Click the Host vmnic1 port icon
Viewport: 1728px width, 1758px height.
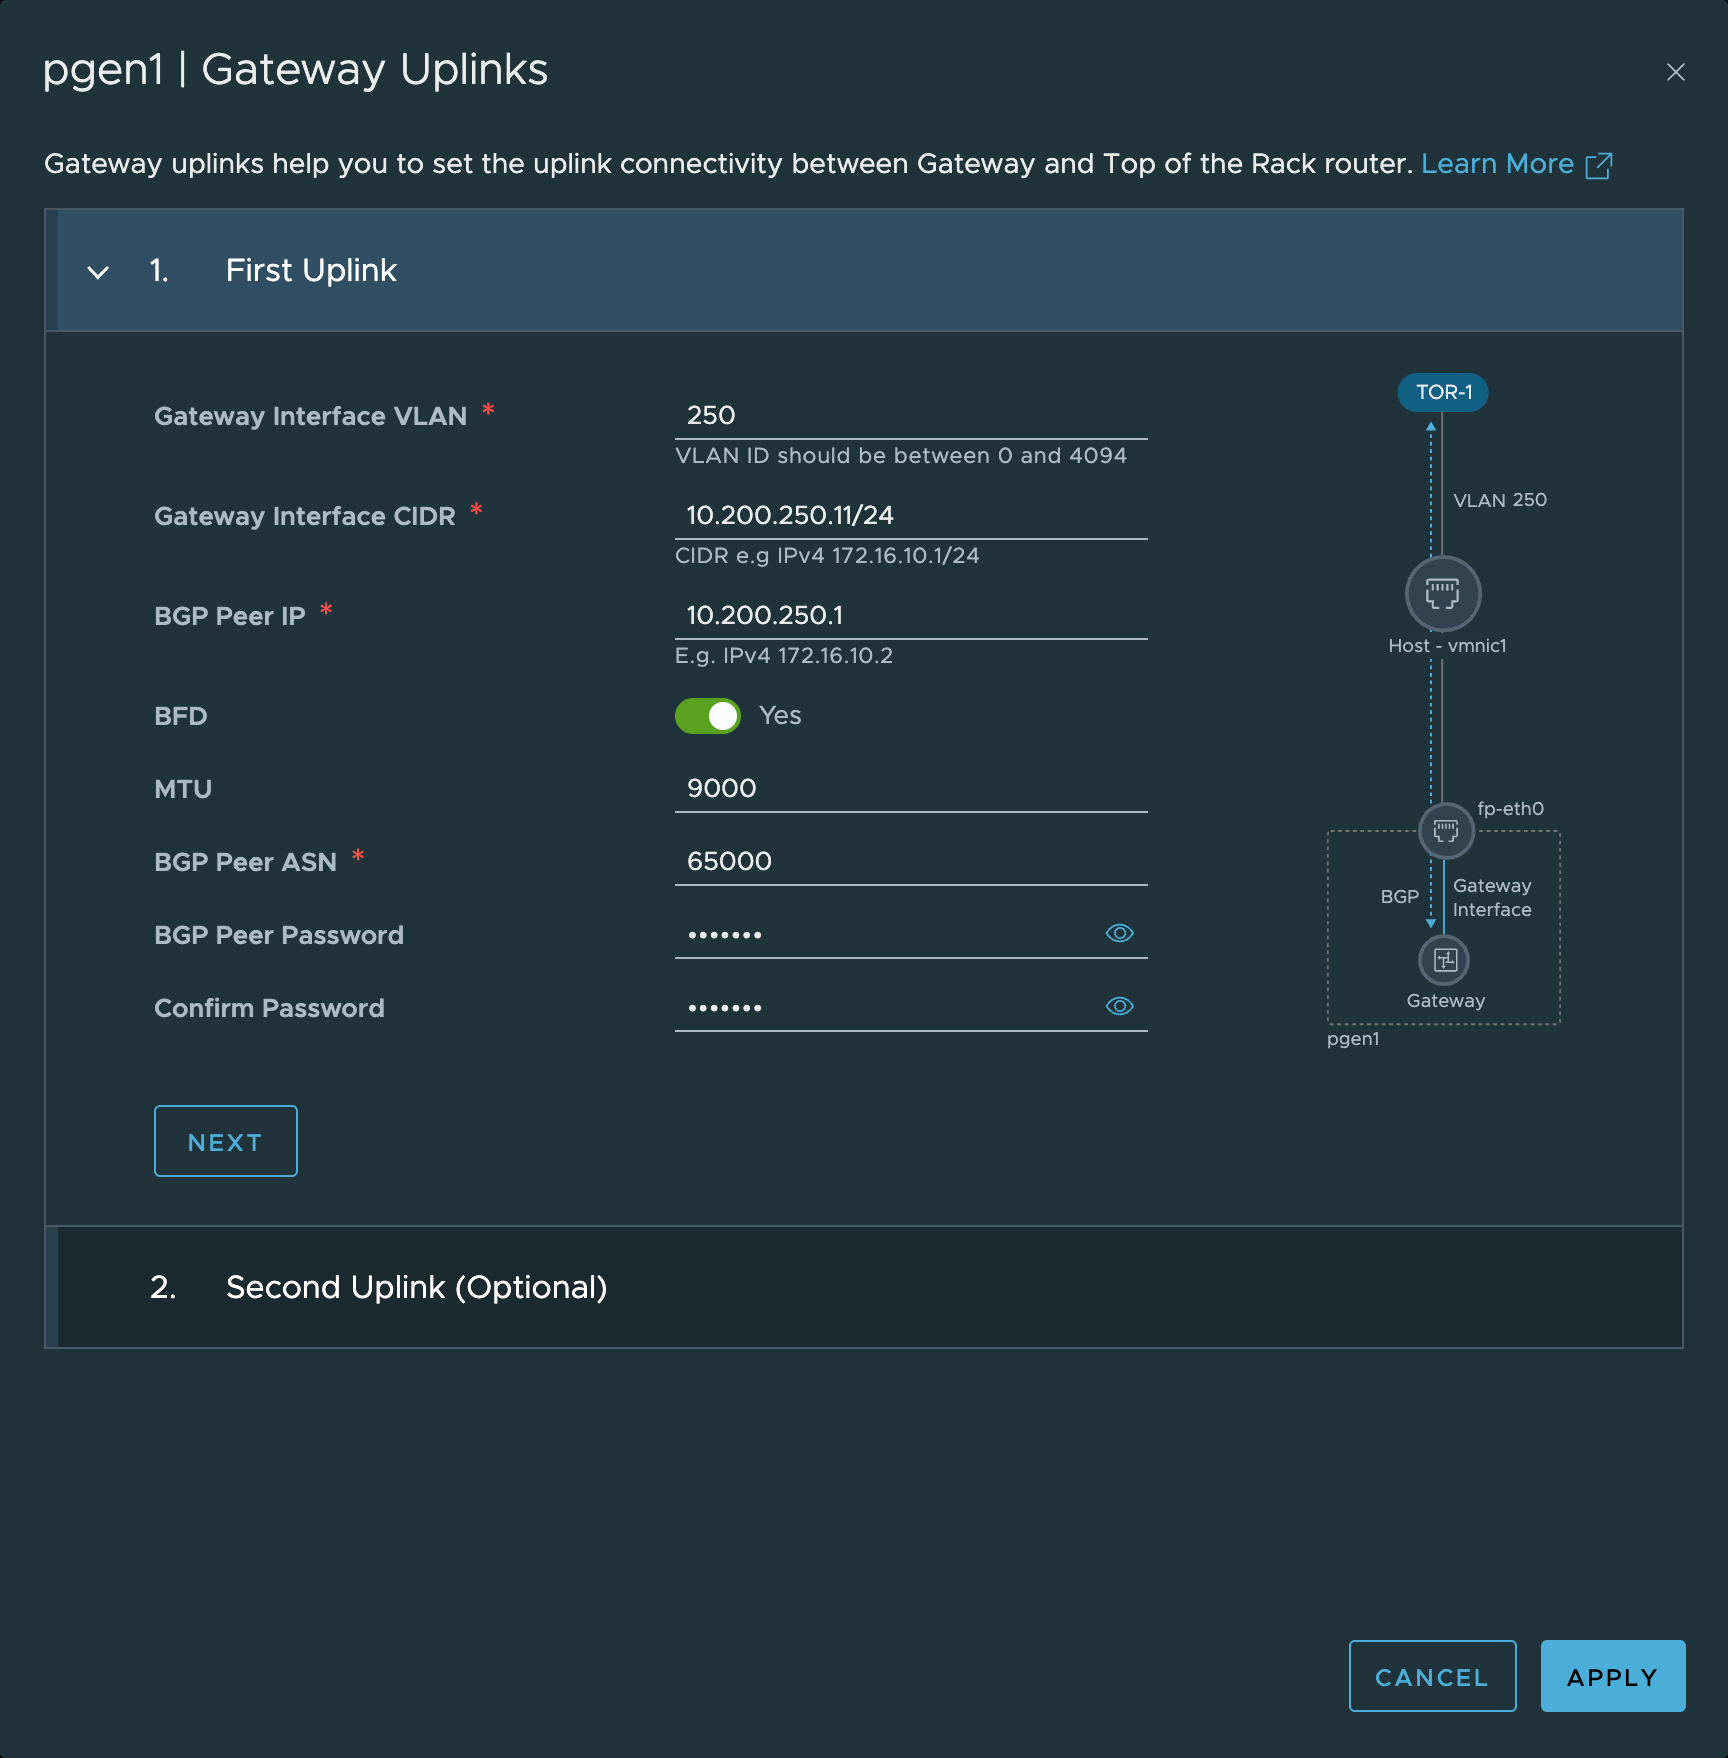[x=1442, y=594]
